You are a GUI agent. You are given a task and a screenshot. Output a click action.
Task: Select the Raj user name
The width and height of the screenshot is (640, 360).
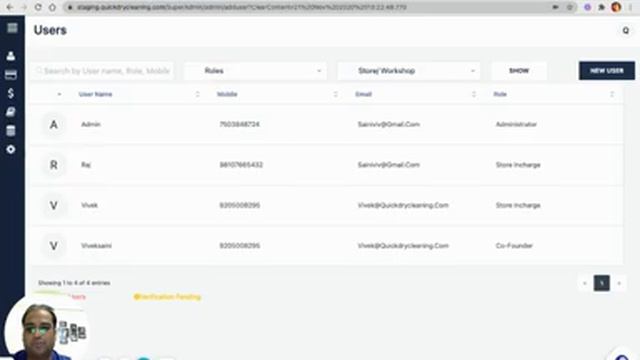[x=86, y=164]
